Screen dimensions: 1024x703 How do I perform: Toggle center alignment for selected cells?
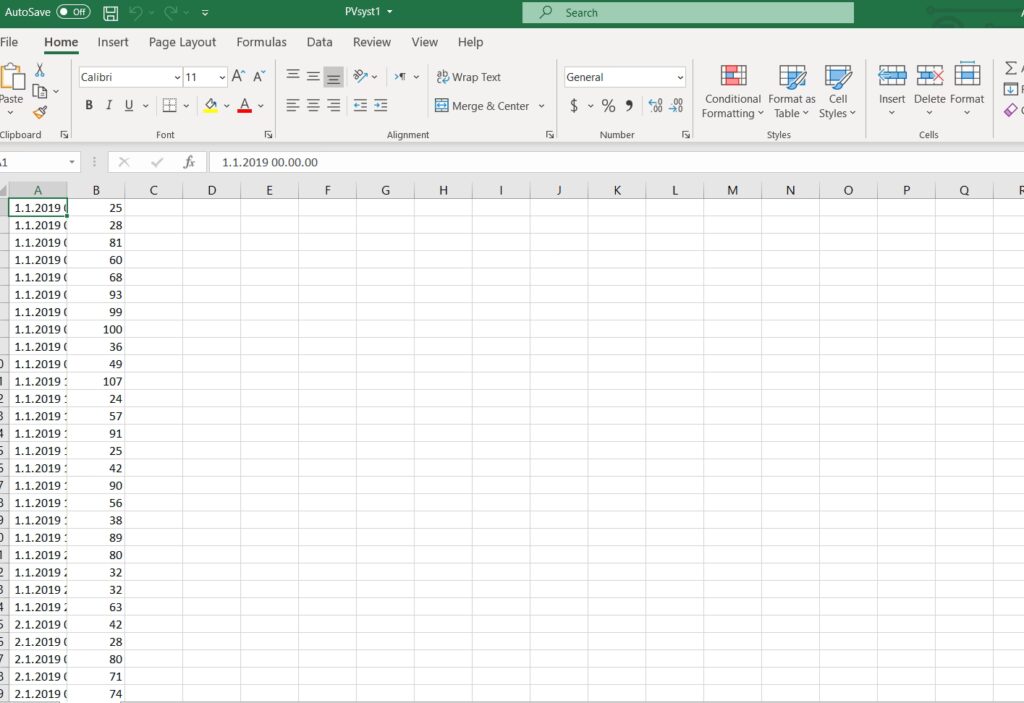coord(312,105)
